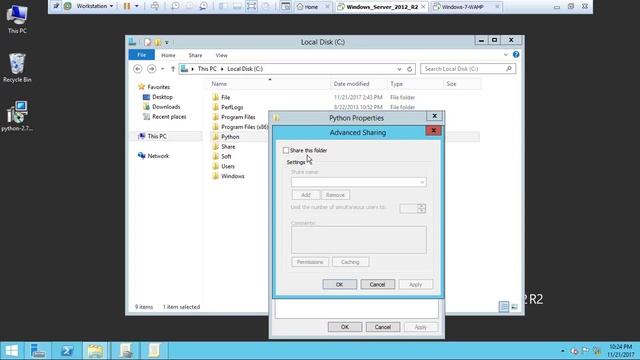The height and width of the screenshot is (360, 640).
Task: Open the Recycle Bin desktop icon
Action: coord(17,68)
